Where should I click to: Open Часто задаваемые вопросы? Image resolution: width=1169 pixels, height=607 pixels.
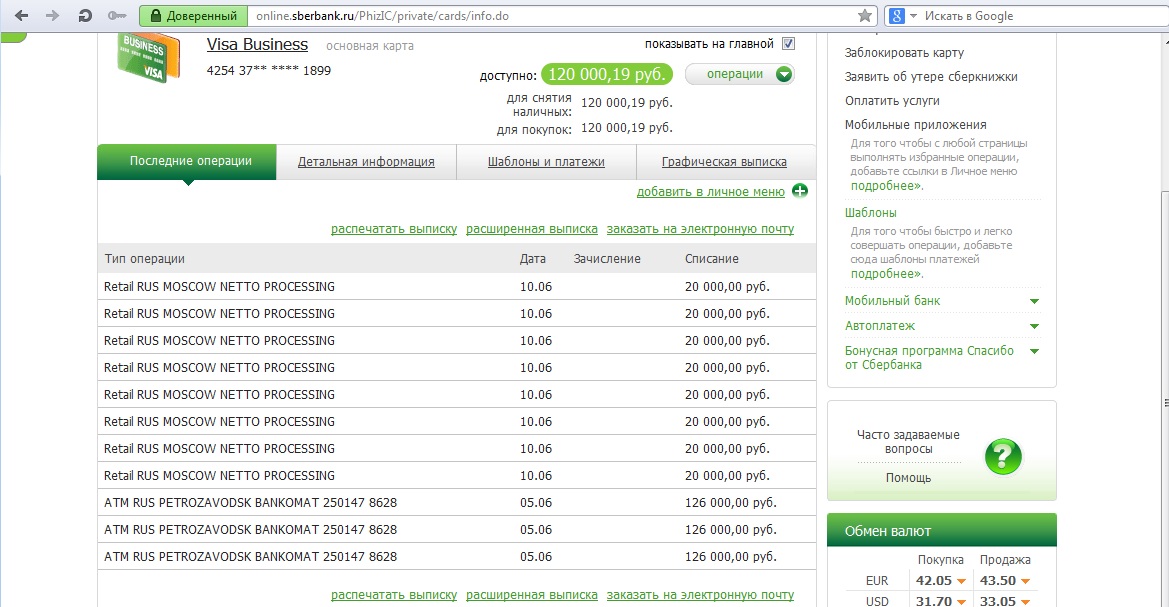tap(908, 441)
